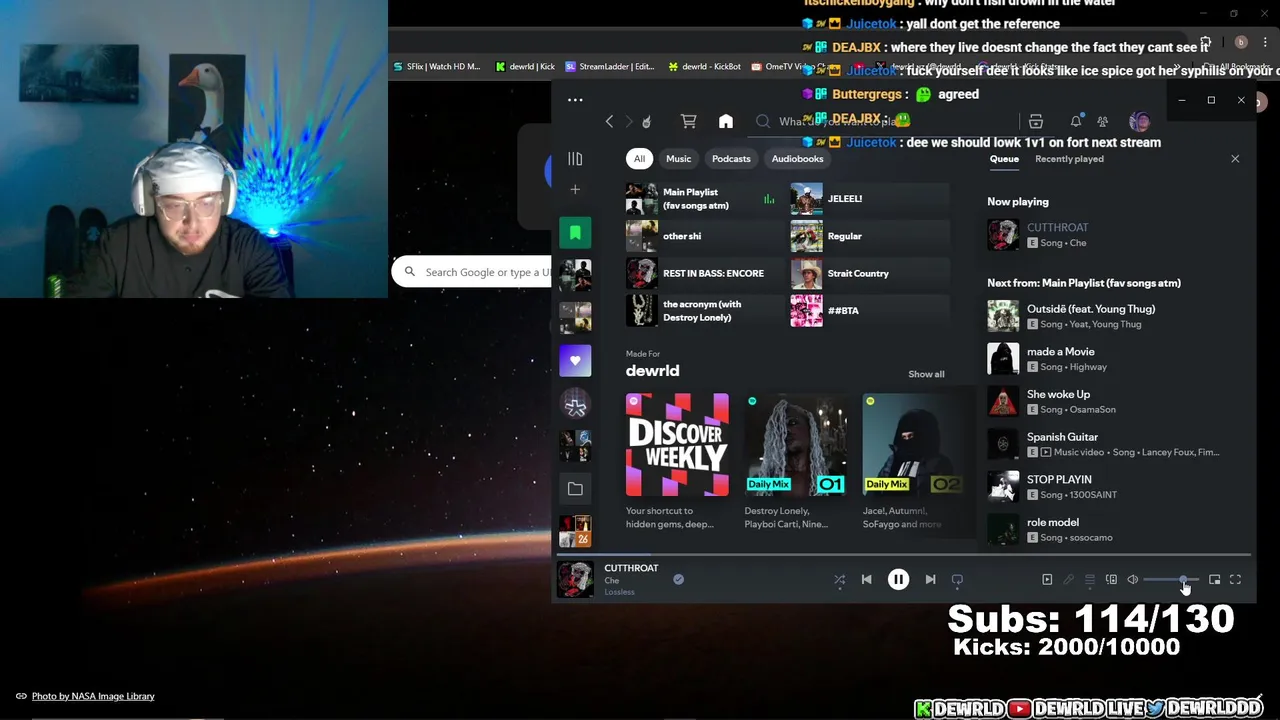The width and height of the screenshot is (1280, 720).
Task: Pause the current song
Action: (x=898, y=579)
